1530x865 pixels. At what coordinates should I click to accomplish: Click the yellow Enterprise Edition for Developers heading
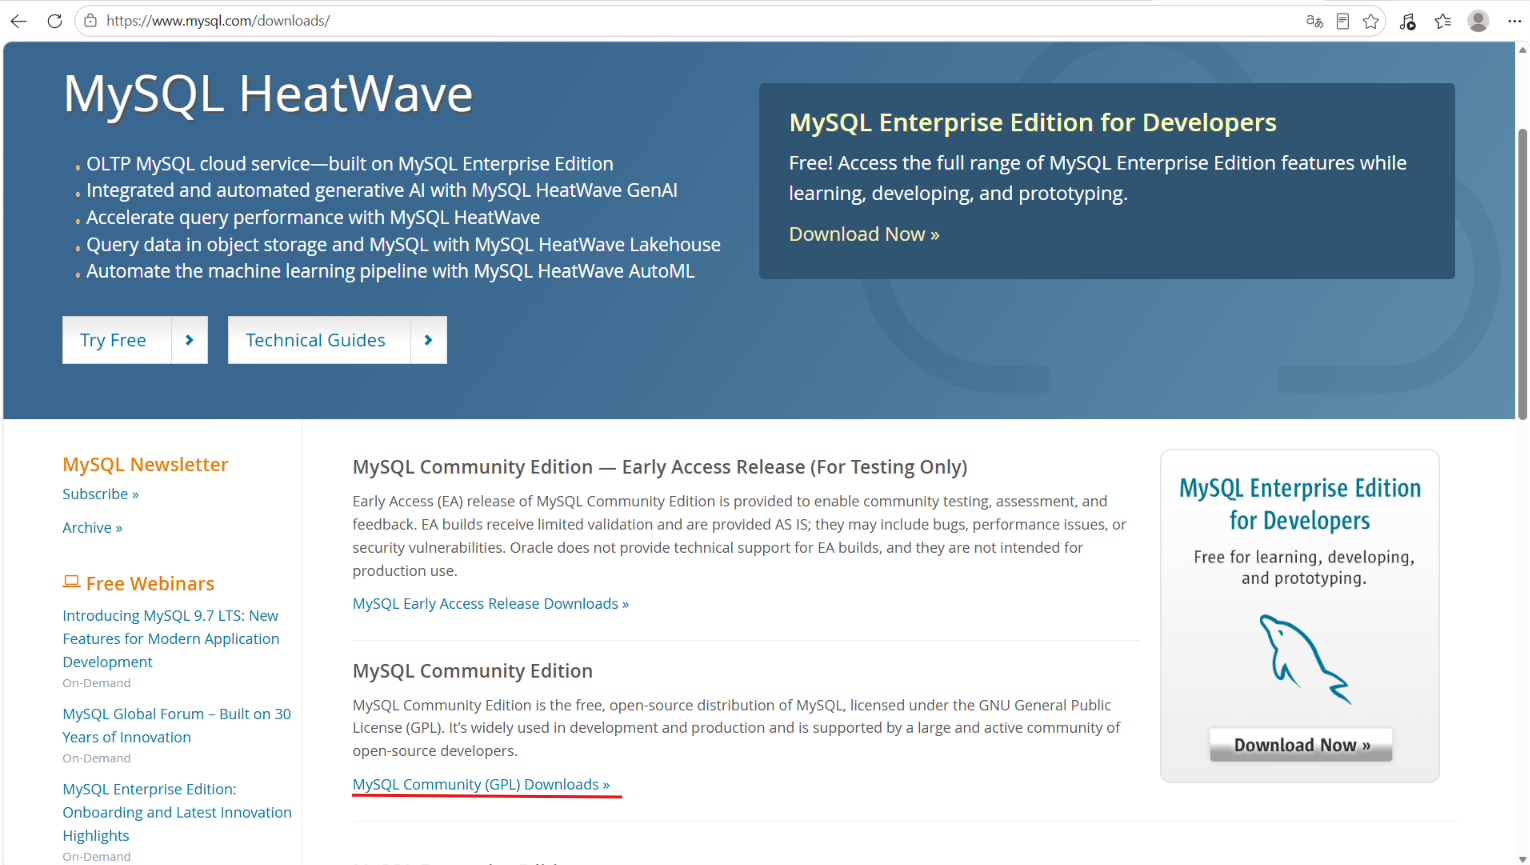click(1033, 122)
